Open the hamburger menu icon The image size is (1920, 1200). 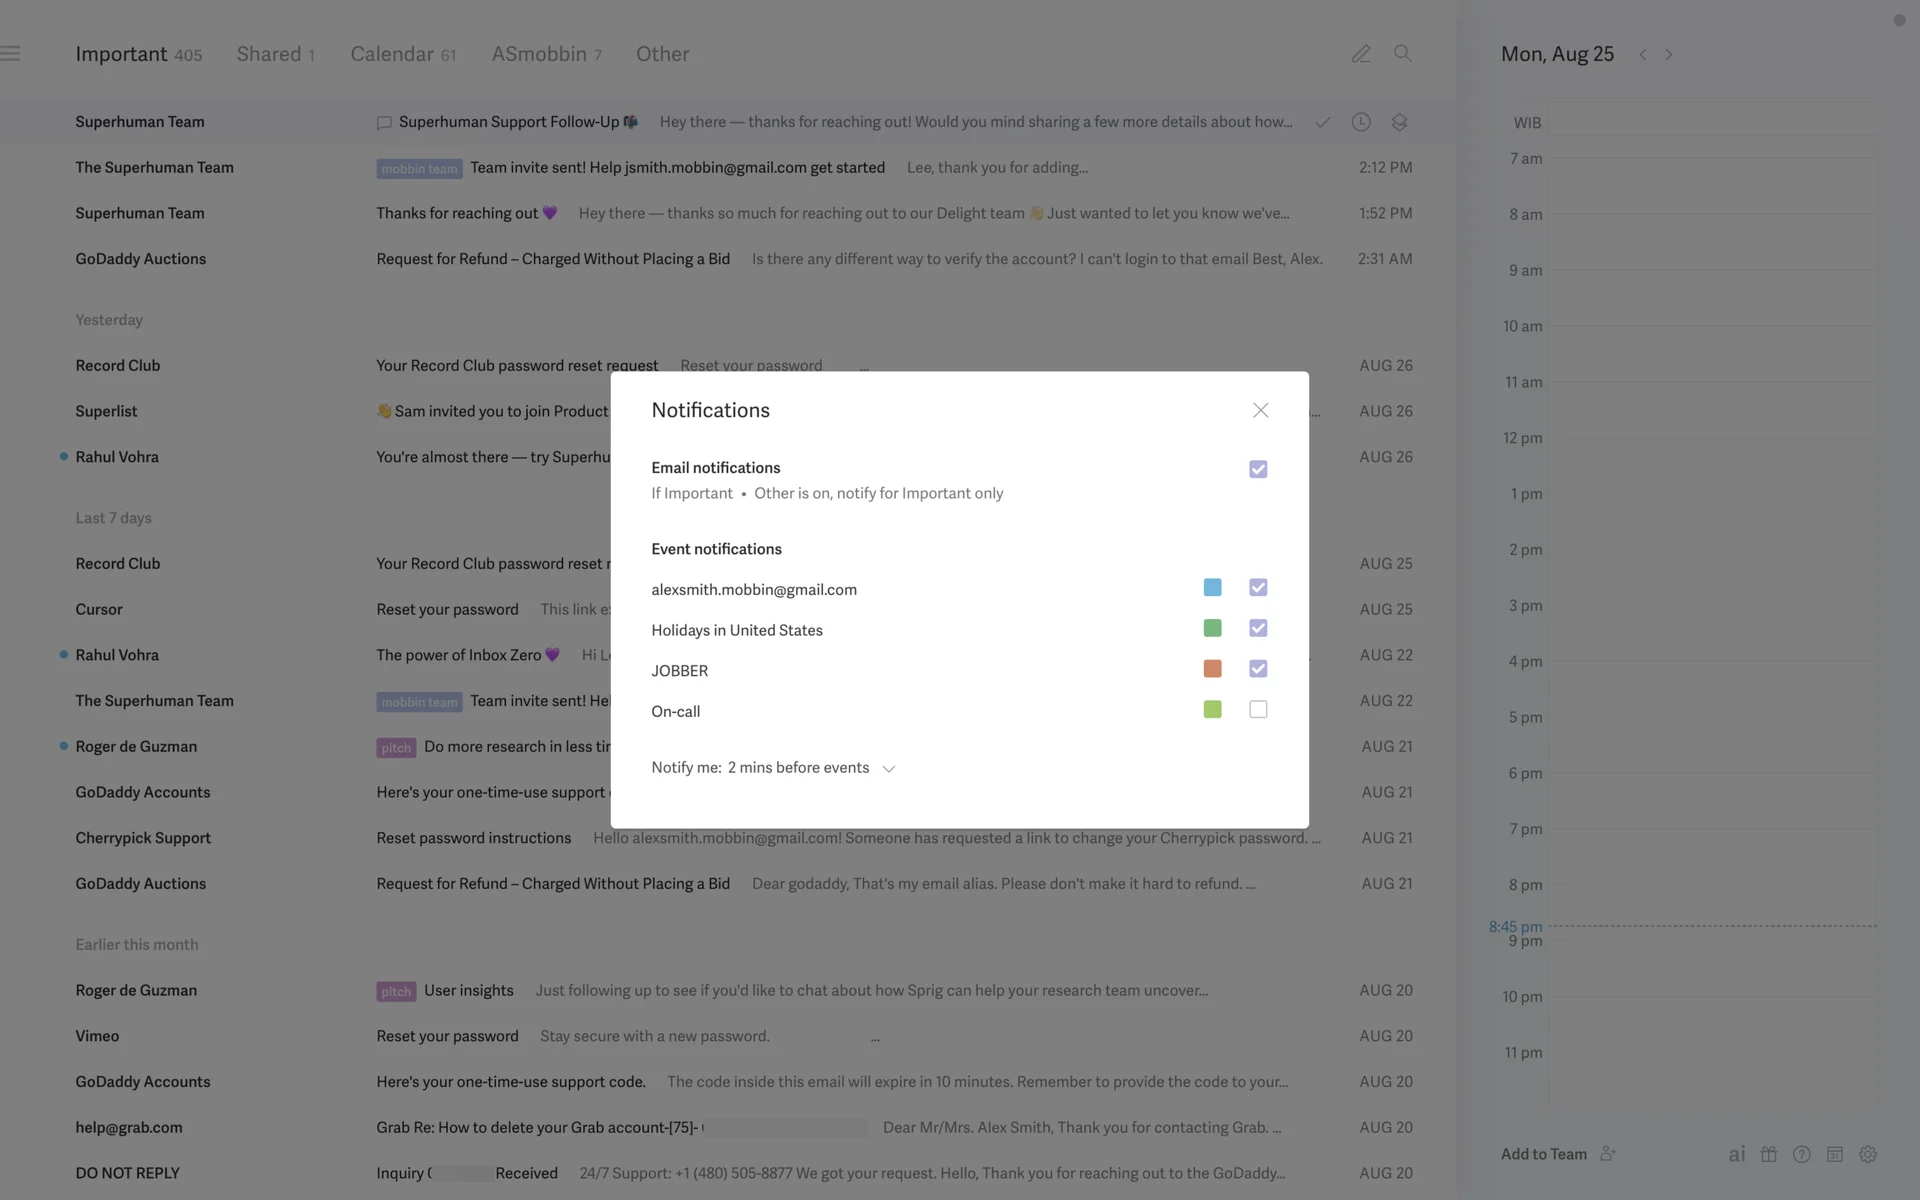[x=11, y=54]
